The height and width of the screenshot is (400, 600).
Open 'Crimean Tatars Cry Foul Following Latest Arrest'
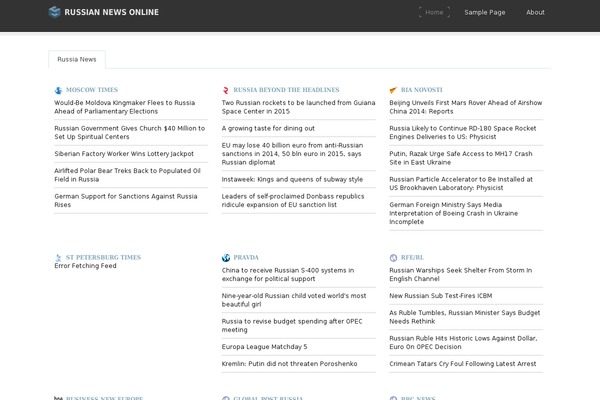tap(463, 364)
